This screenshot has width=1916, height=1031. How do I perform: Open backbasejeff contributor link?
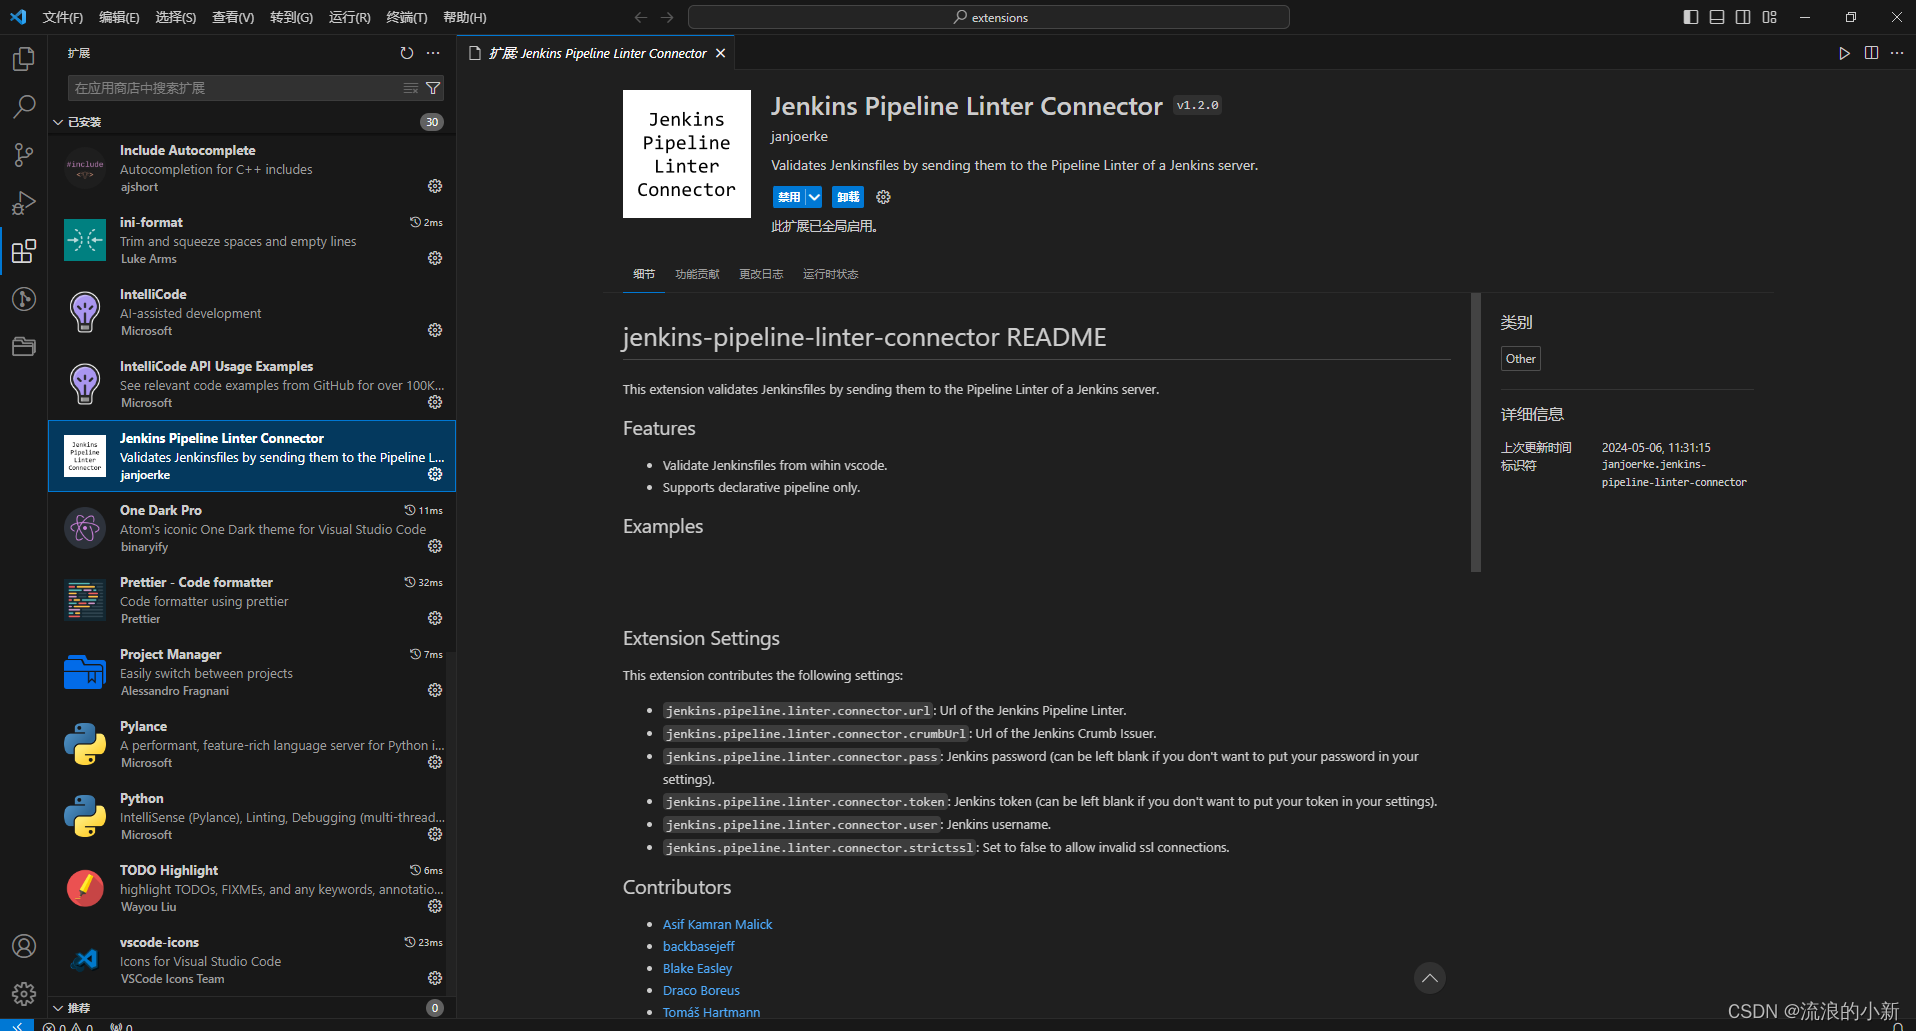pos(698,947)
